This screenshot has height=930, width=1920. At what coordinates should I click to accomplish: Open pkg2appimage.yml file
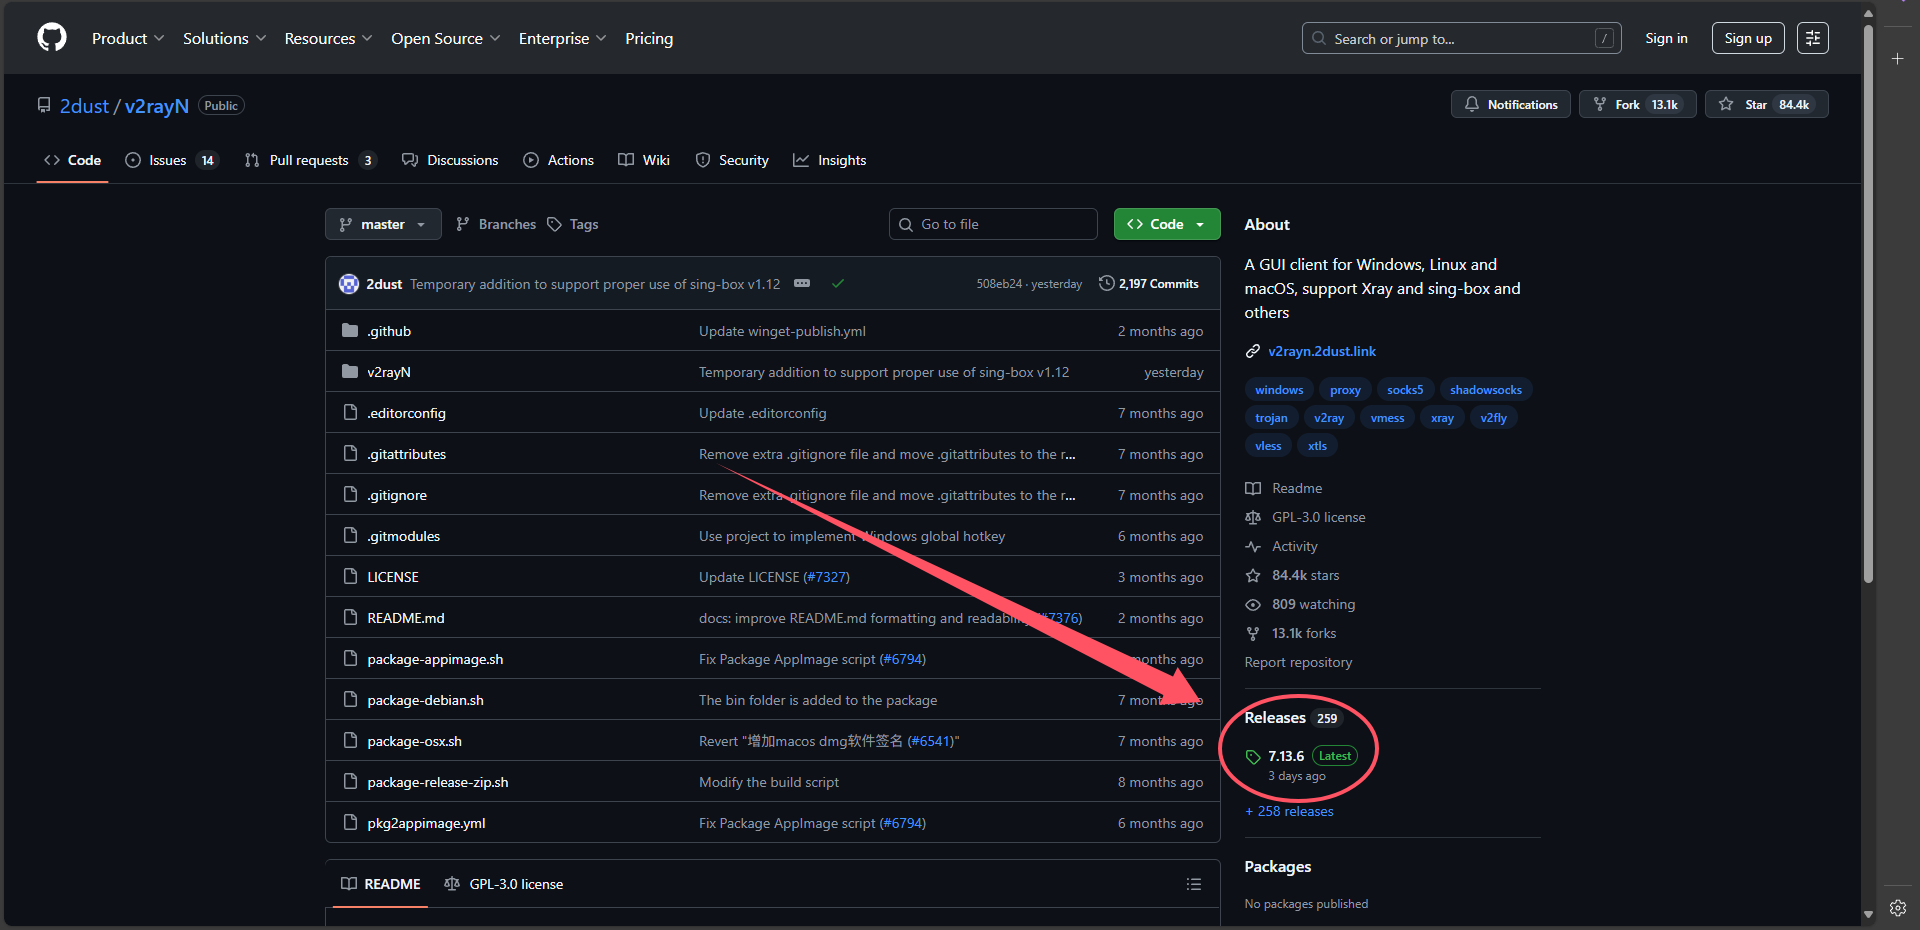point(426,823)
